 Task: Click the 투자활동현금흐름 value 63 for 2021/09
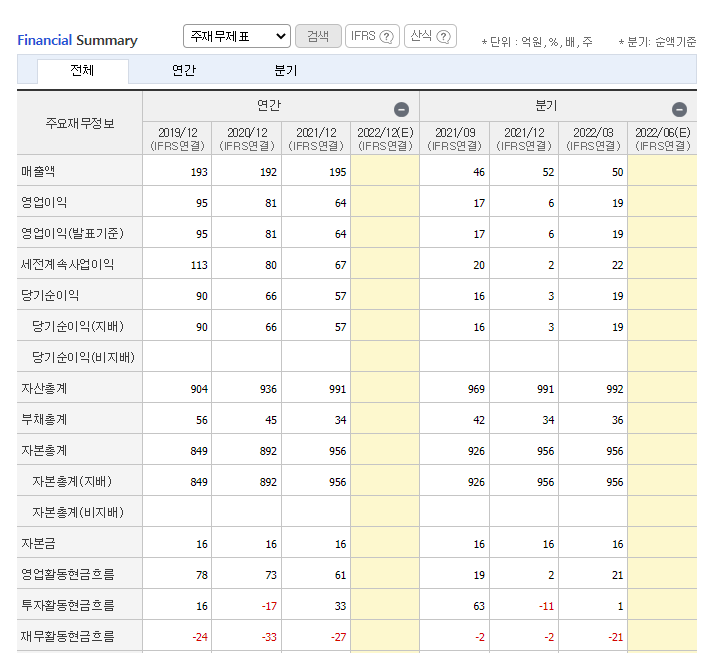tap(479, 606)
